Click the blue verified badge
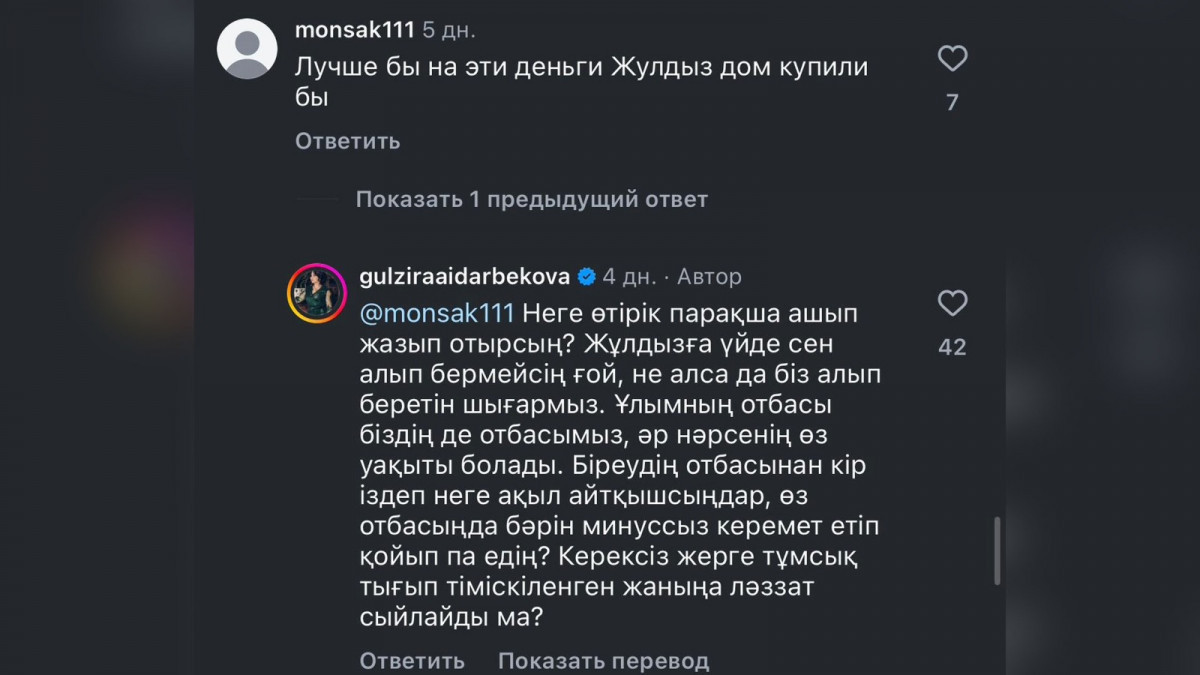This screenshot has width=1200, height=675. (587, 276)
